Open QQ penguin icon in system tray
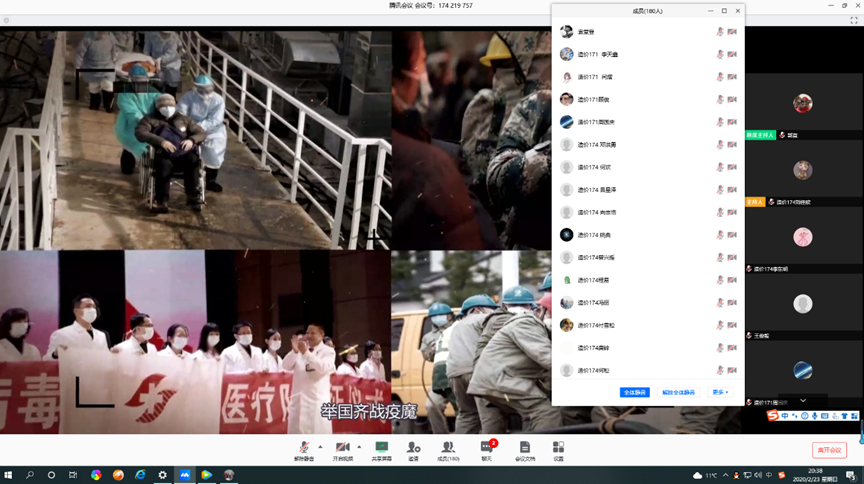The image size is (864, 484). tap(736, 475)
